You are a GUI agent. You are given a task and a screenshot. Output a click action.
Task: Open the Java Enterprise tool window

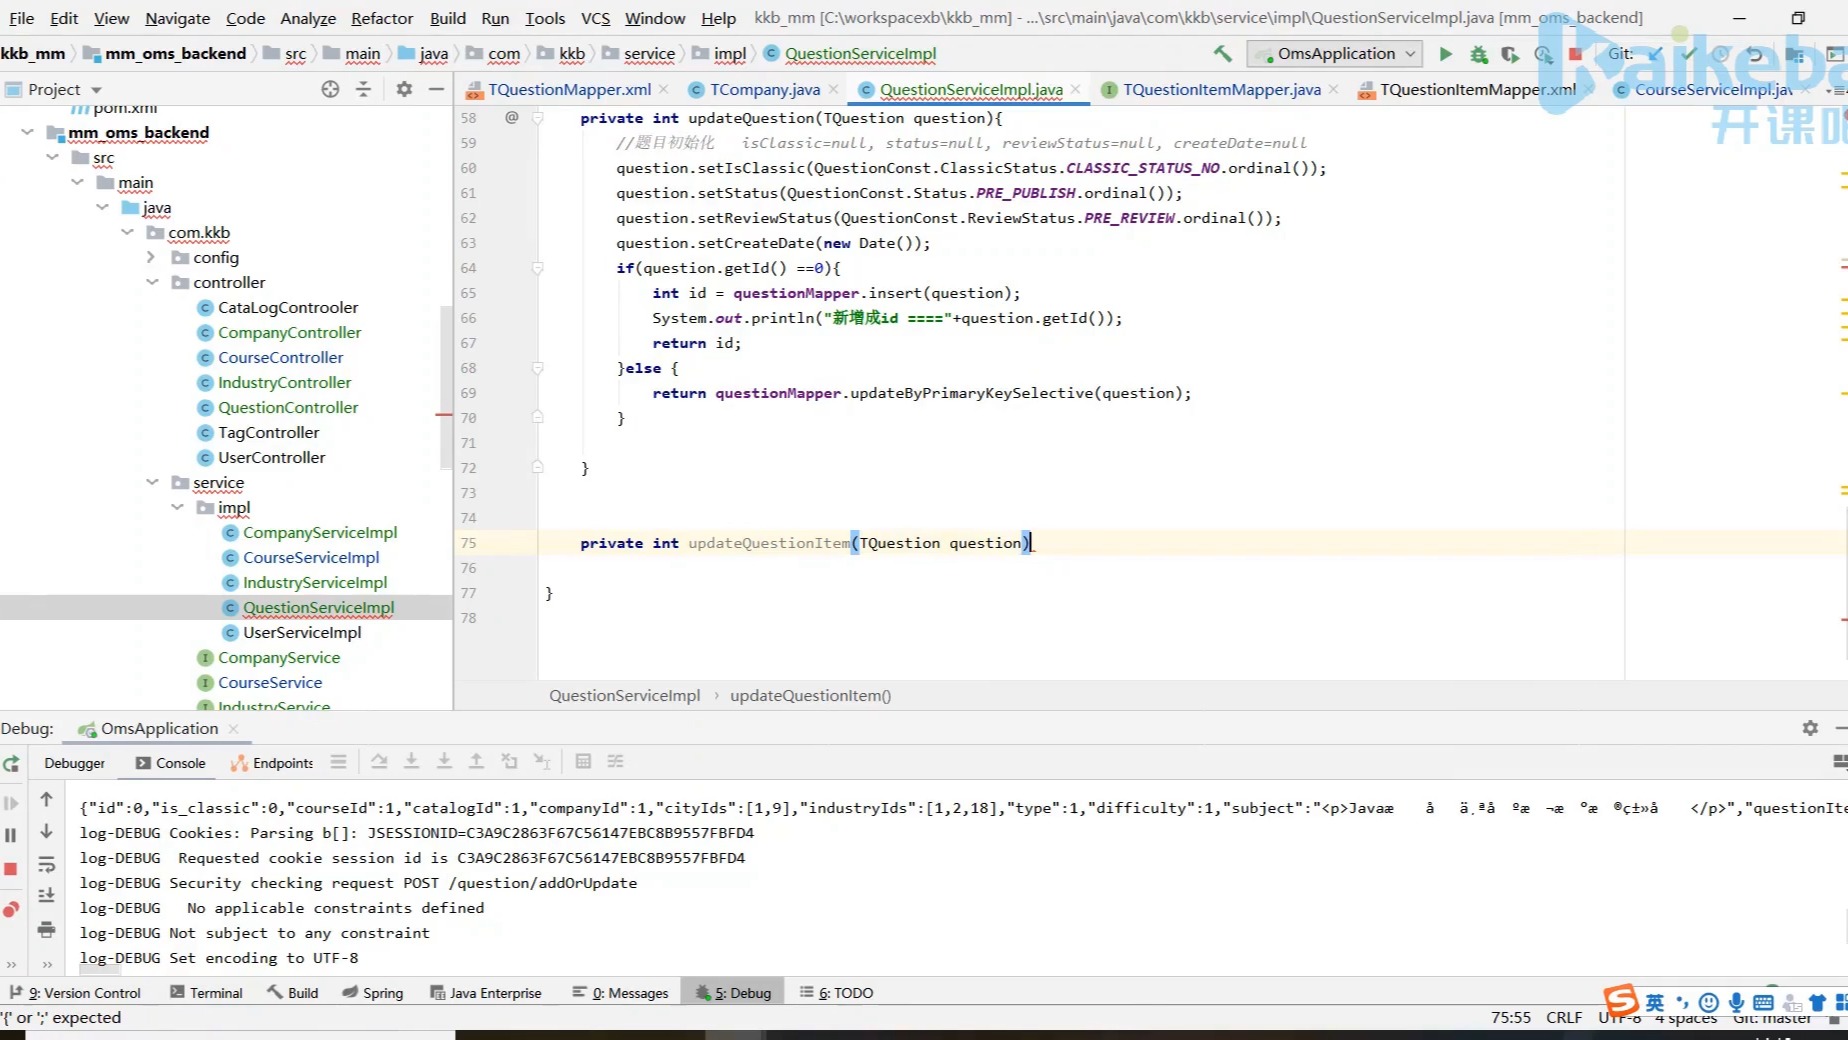pos(485,993)
